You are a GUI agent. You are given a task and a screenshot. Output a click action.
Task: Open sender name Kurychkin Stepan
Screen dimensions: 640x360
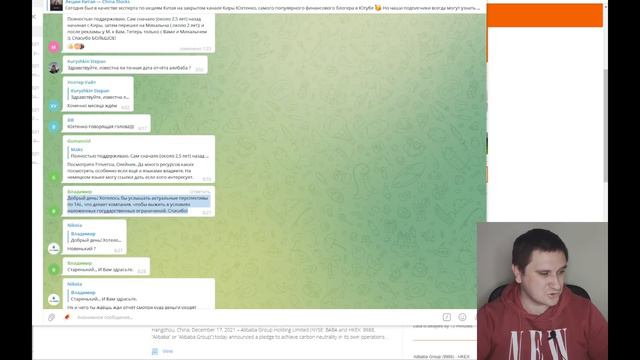point(87,61)
